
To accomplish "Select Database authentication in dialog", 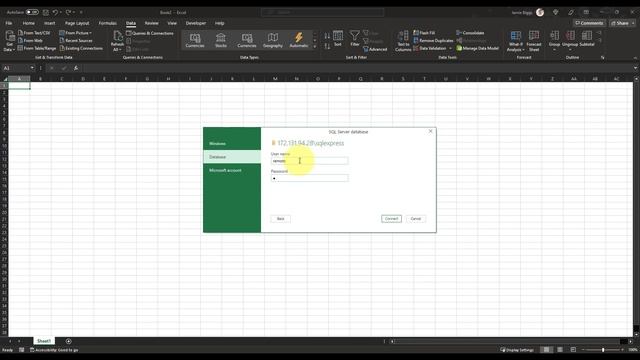I will point(232,157).
